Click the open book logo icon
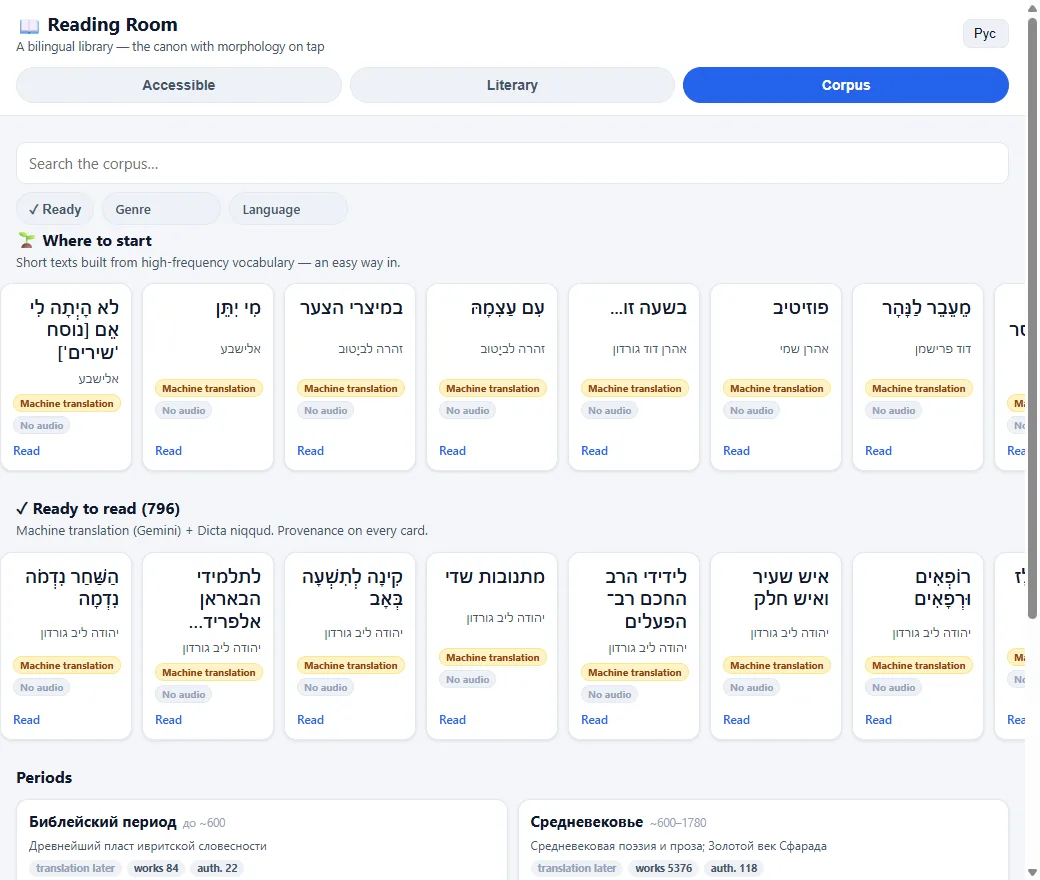 click(x=29, y=26)
